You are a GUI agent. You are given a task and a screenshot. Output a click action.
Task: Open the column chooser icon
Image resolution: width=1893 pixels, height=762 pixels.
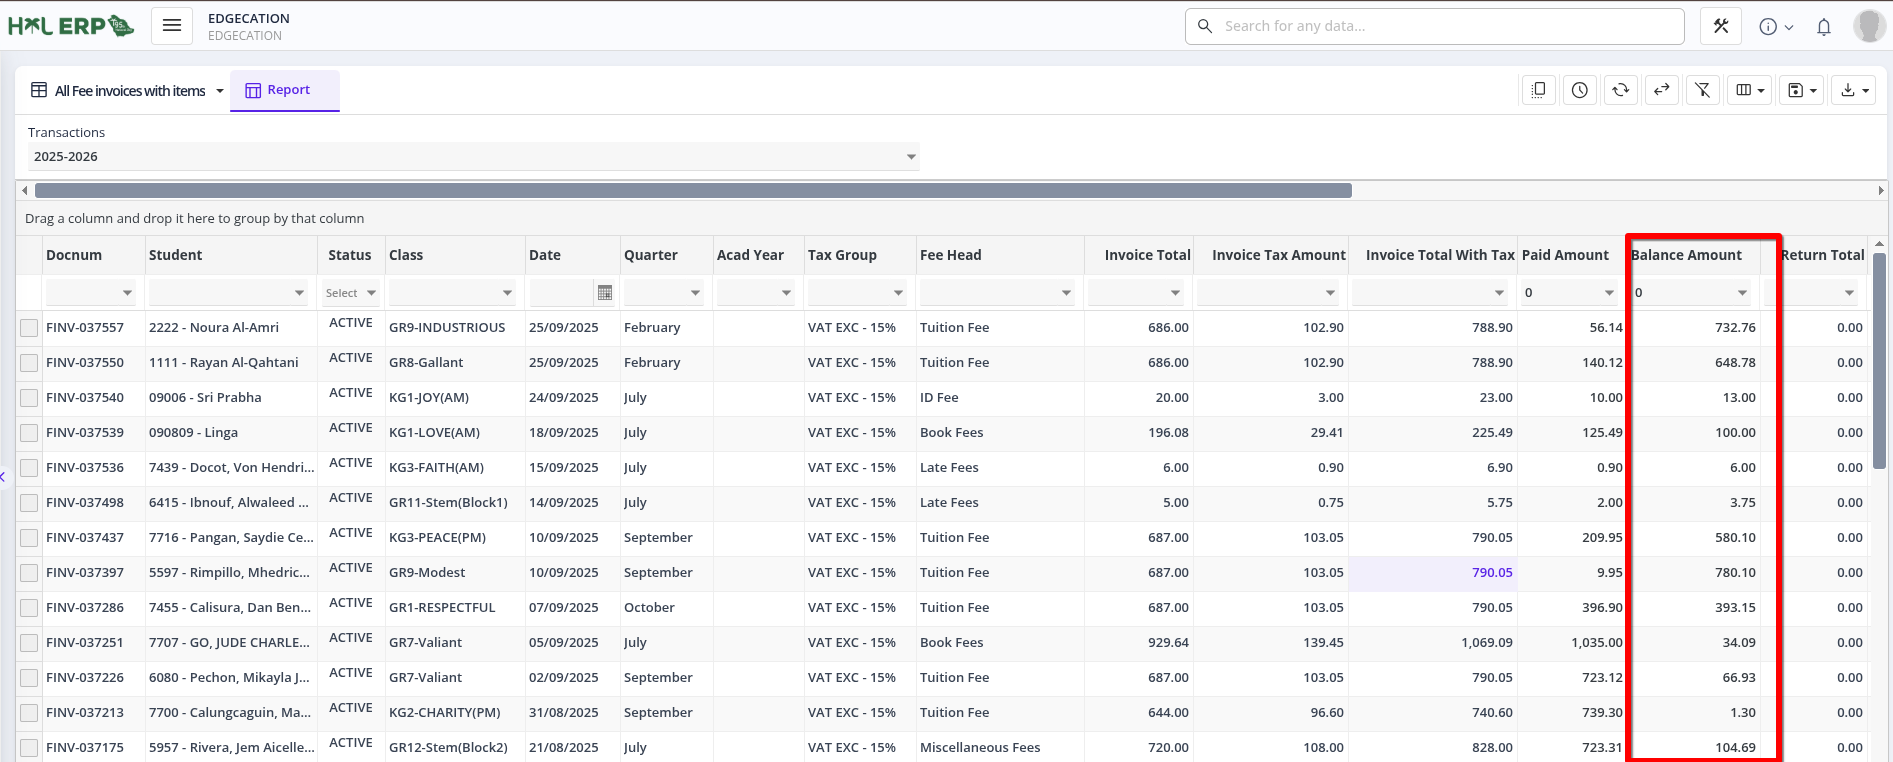click(1749, 90)
